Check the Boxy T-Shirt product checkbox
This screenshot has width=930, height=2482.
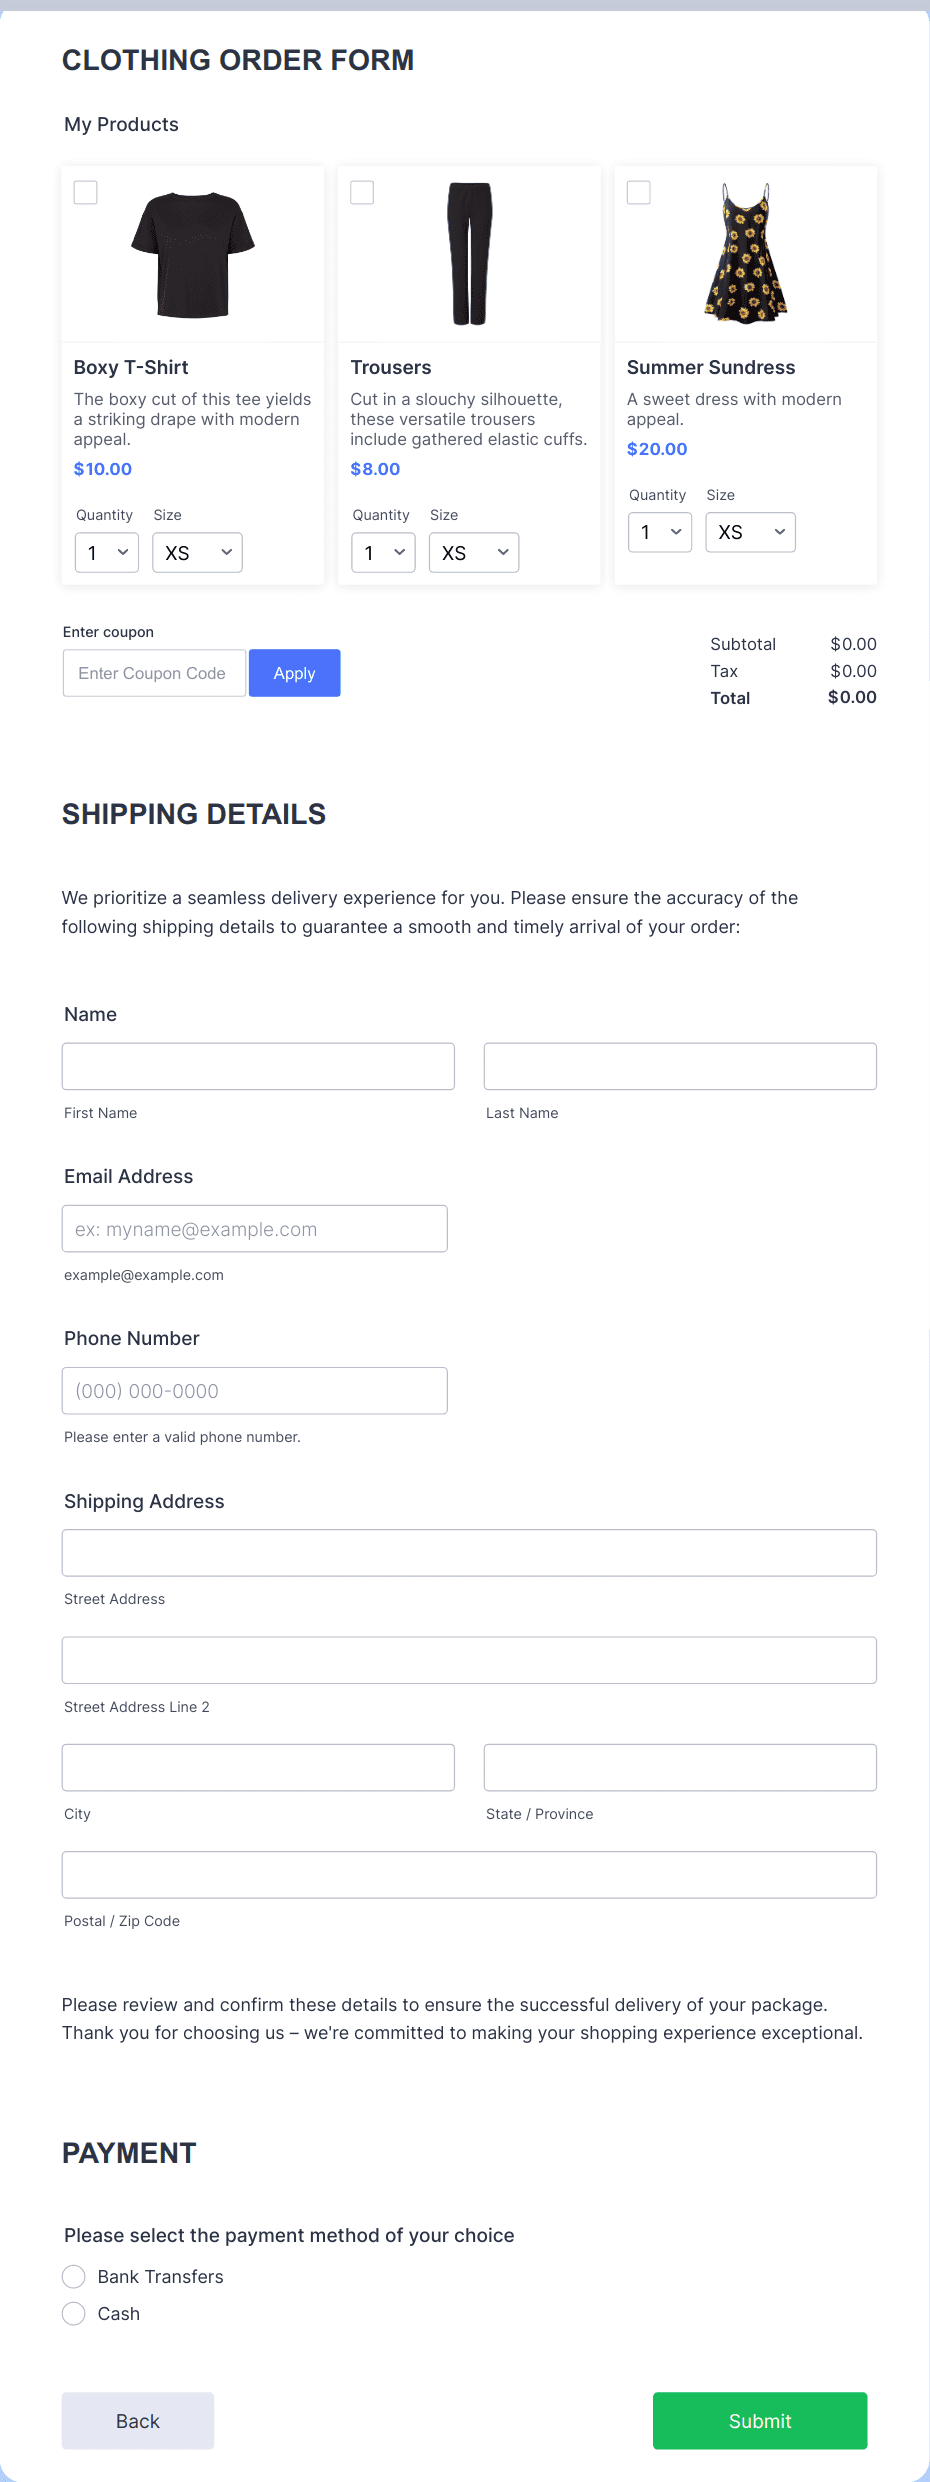click(85, 192)
